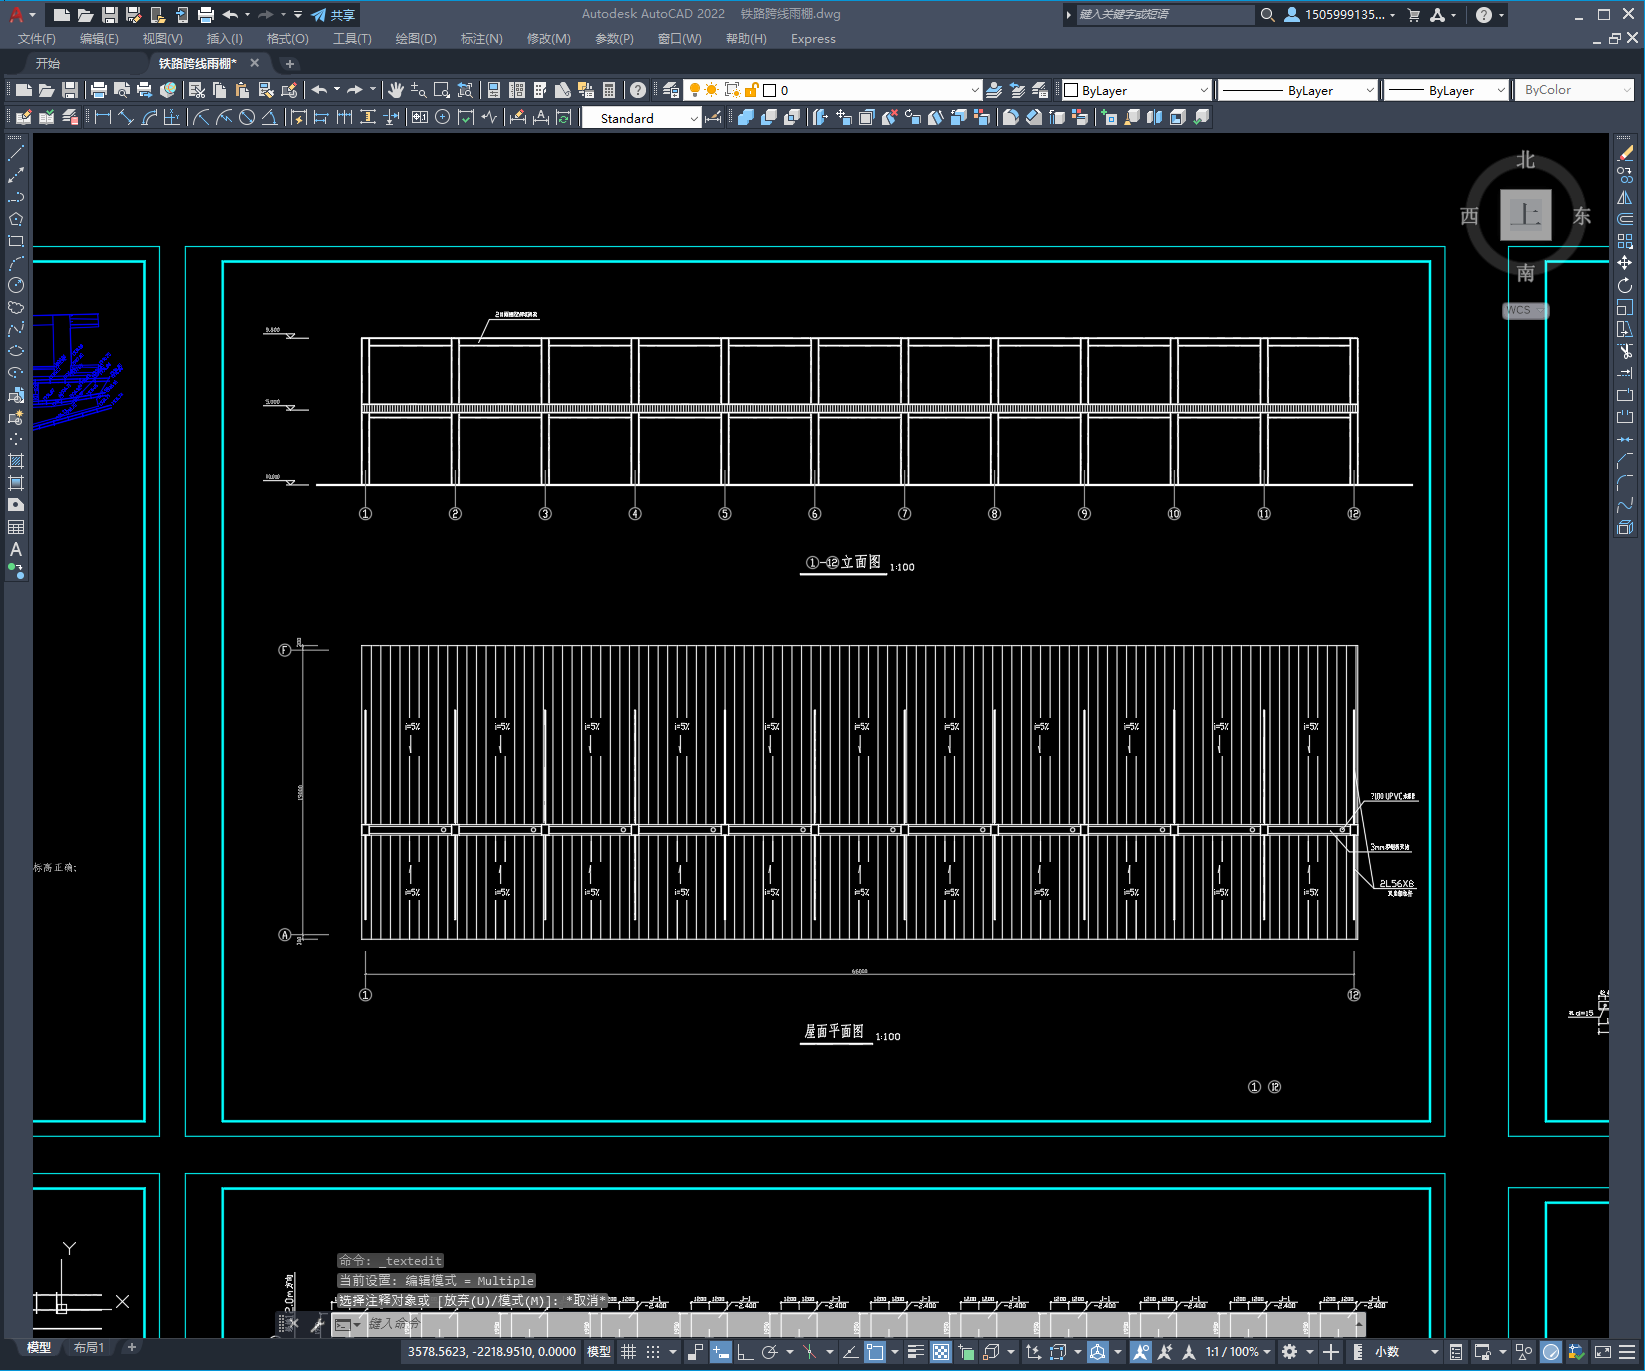
Task: Select the Angular dimension tool
Action: pyautogui.click(x=269, y=117)
